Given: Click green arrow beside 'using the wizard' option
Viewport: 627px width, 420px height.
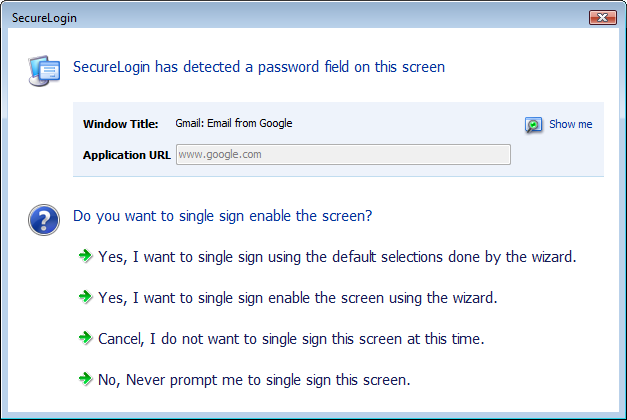Looking at the screenshot, I should tap(85, 297).
